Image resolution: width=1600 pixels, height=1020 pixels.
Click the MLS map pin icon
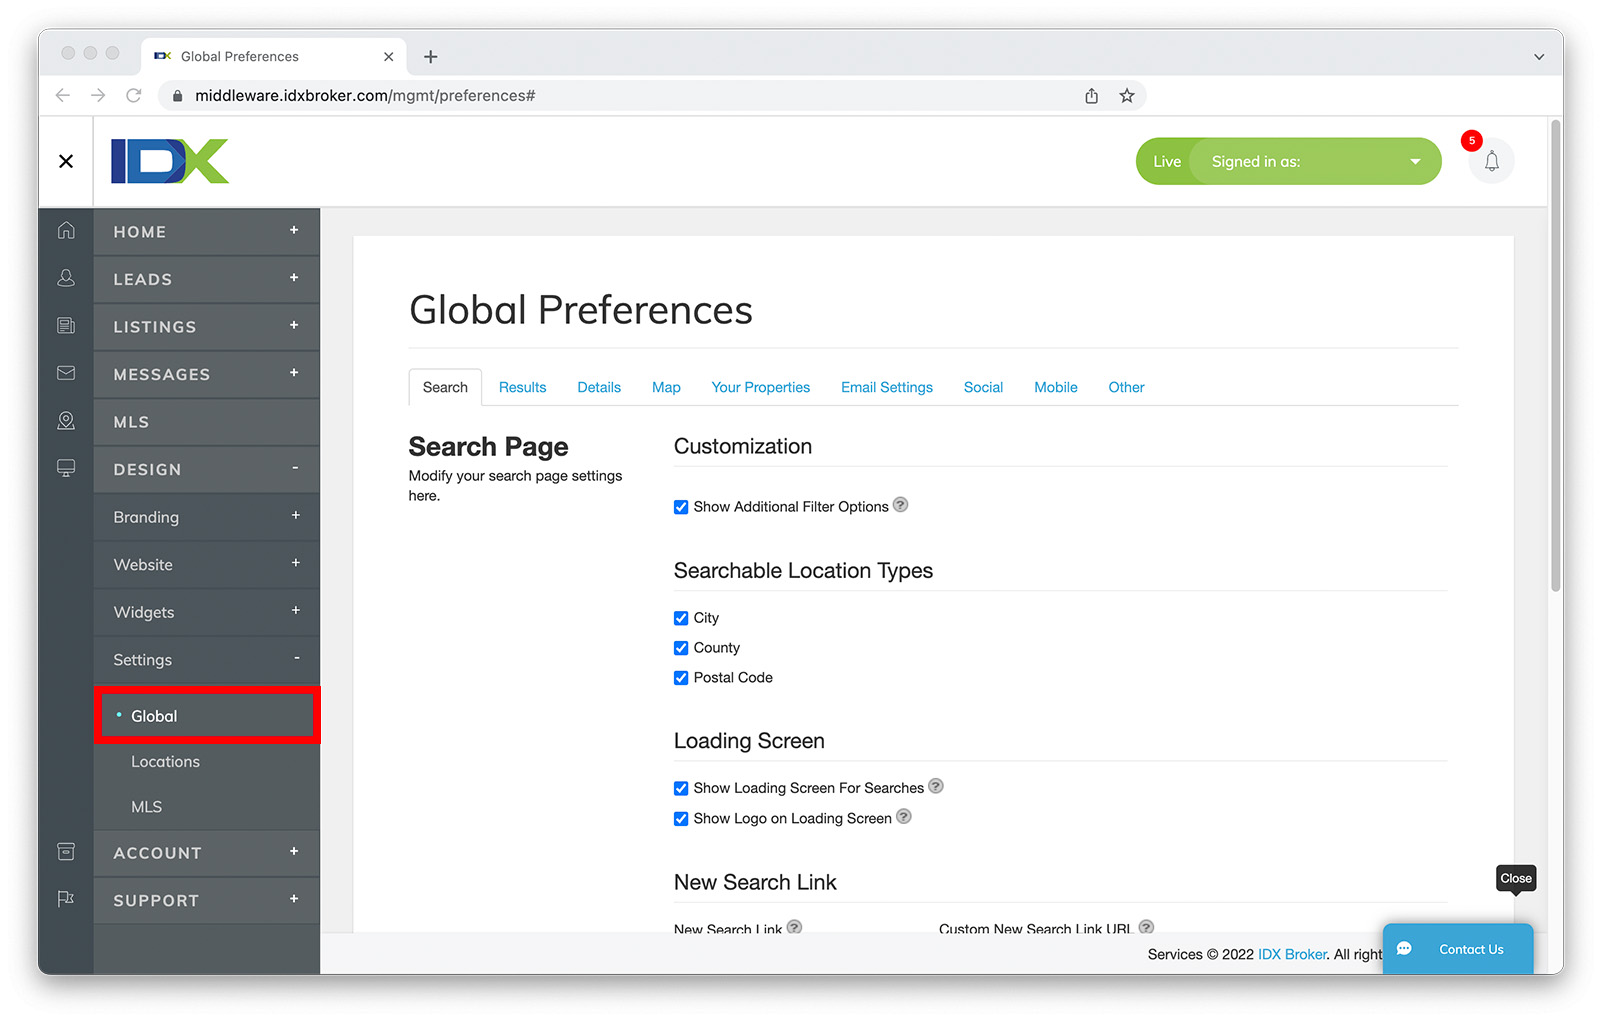(66, 421)
